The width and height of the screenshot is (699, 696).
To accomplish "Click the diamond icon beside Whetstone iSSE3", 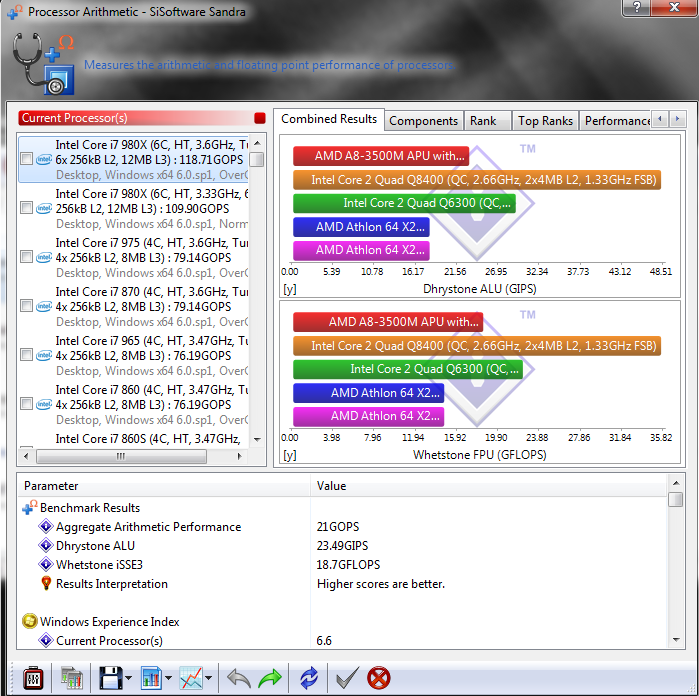I will point(45,564).
